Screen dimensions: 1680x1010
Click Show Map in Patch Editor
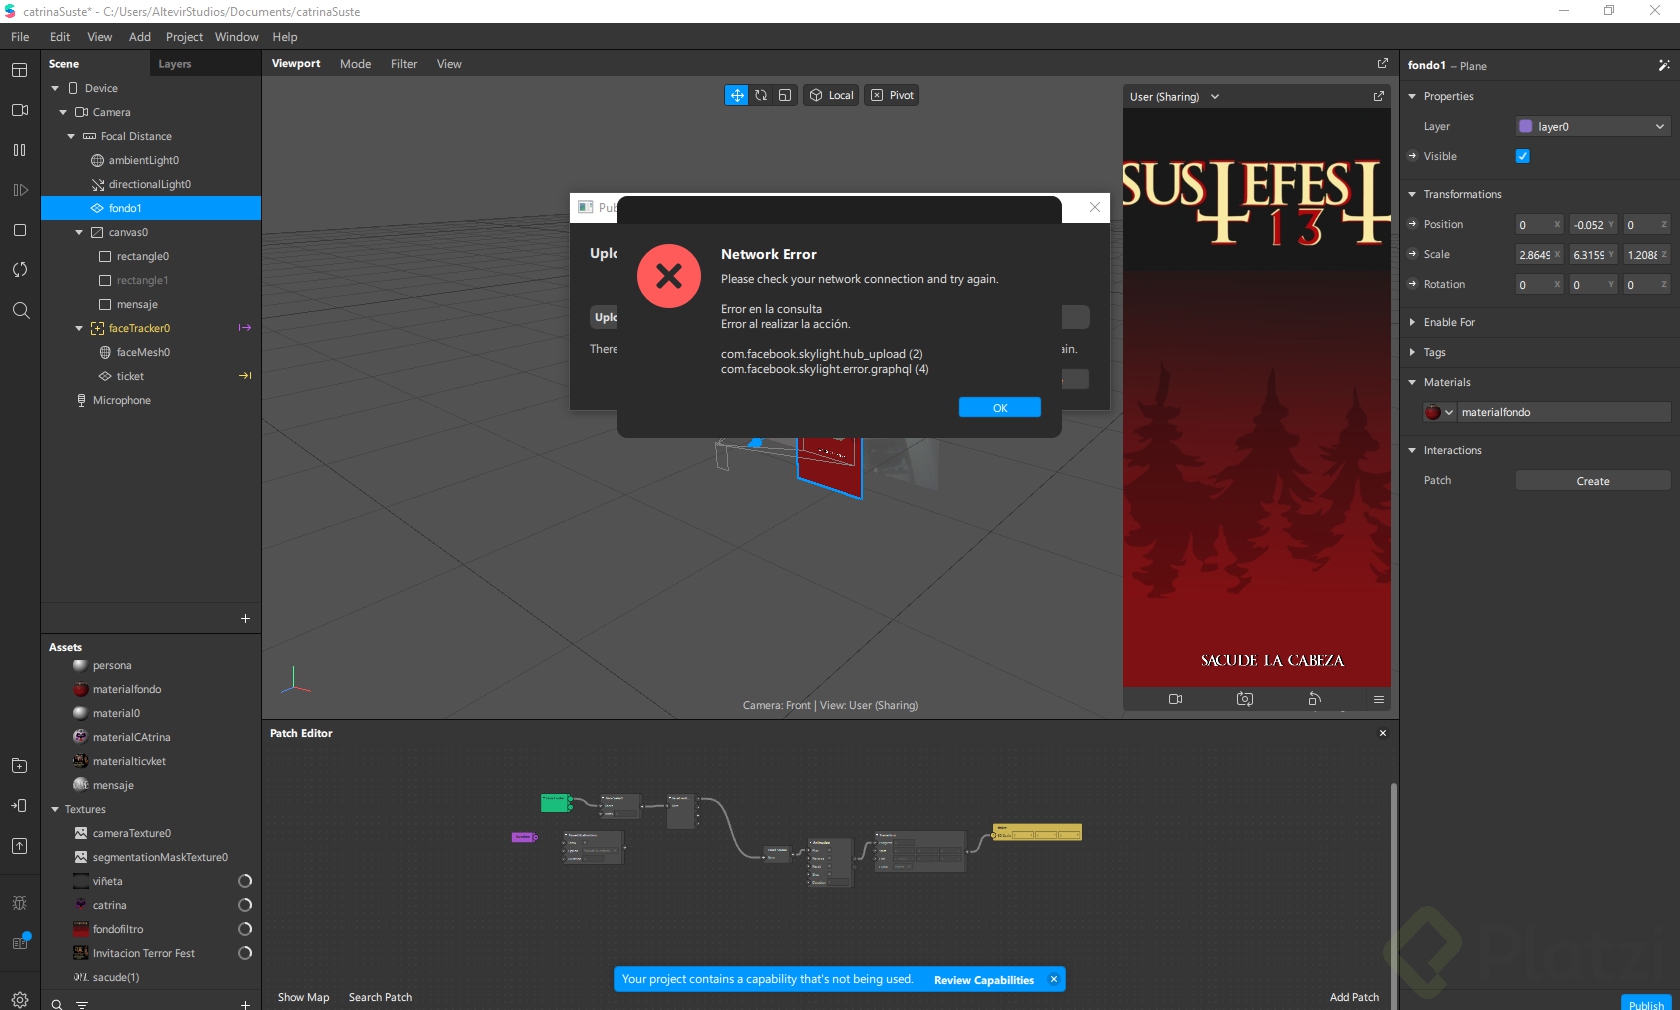(x=303, y=997)
